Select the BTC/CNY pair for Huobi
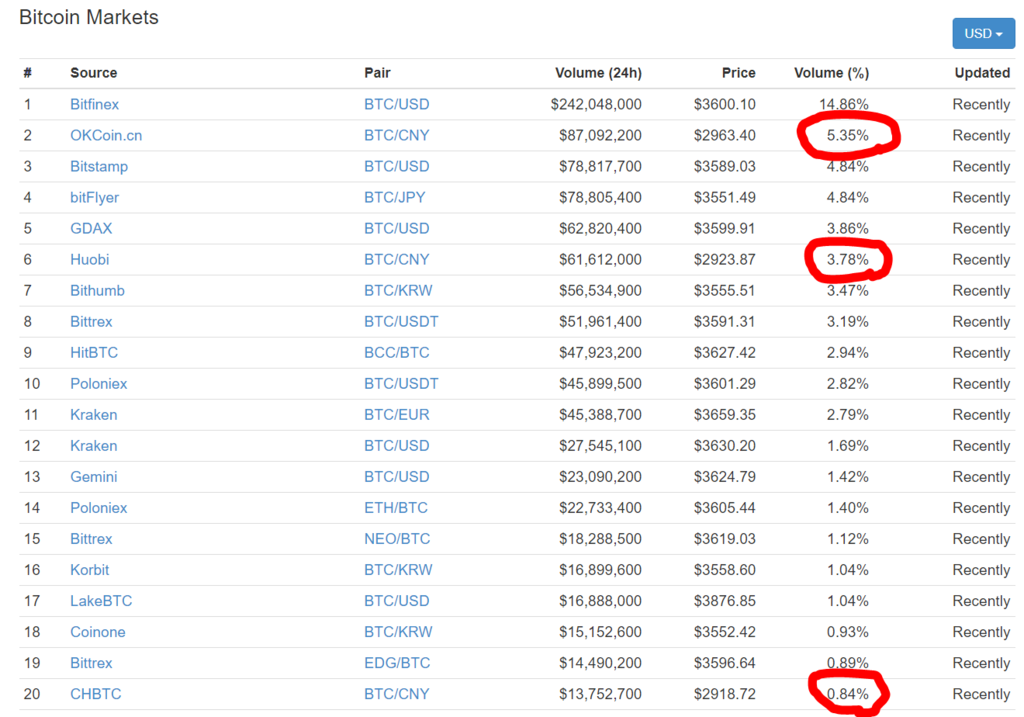The height and width of the screenshot is (717, 1024). (x=396, y=259)
